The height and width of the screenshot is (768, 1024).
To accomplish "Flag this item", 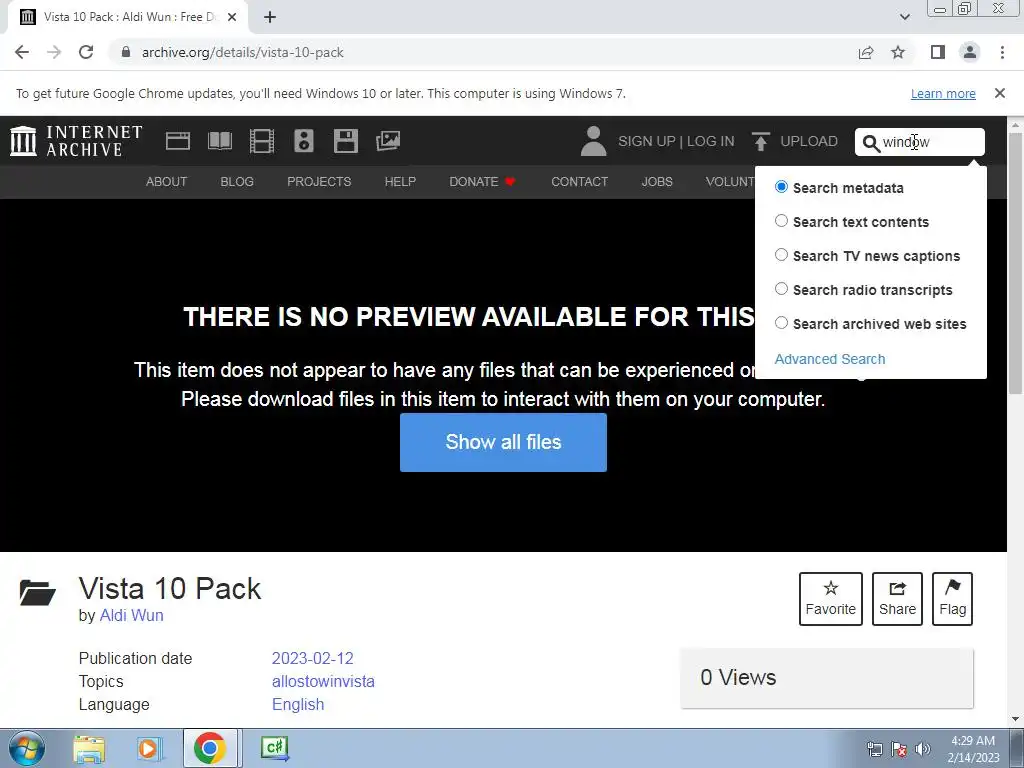I will click(x=952, y=599).
